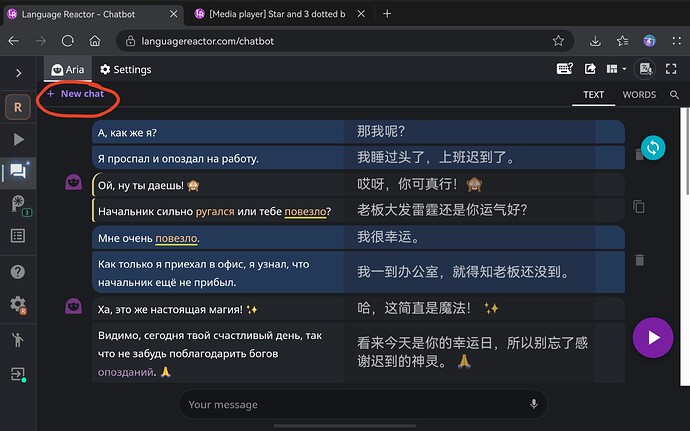Click the translation 那我呢?

tap(381, 131)
